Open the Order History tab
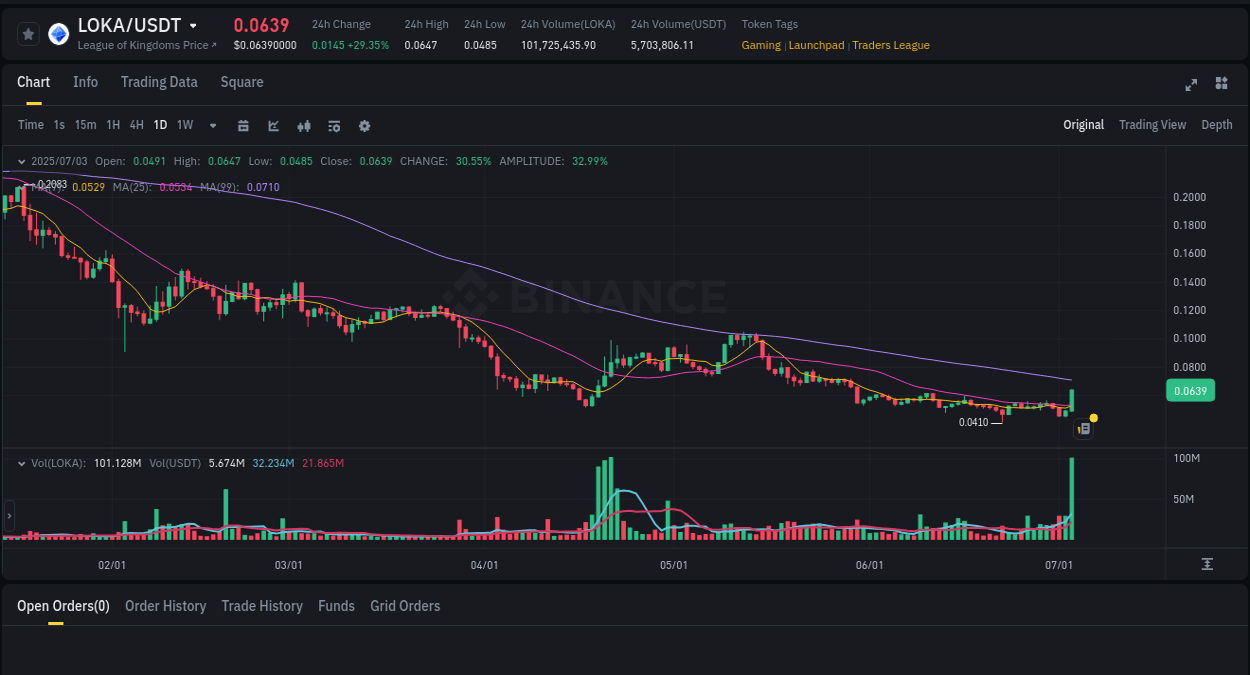 [x=165, y=606]
